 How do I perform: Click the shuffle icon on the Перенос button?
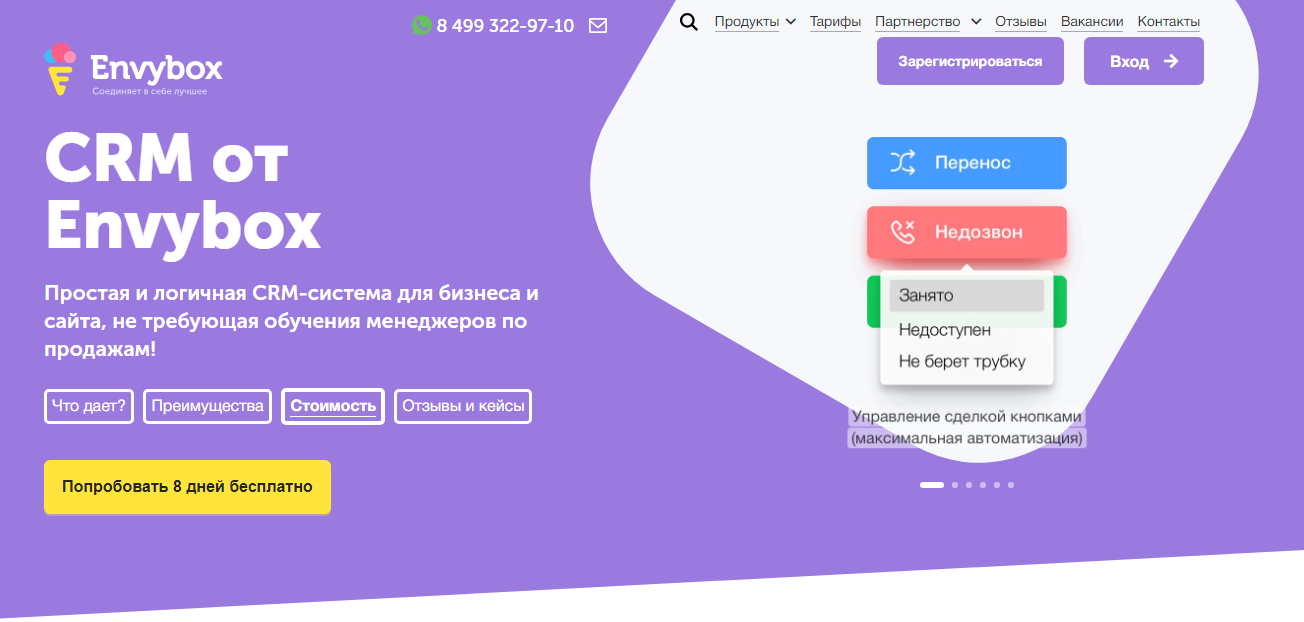902,163
